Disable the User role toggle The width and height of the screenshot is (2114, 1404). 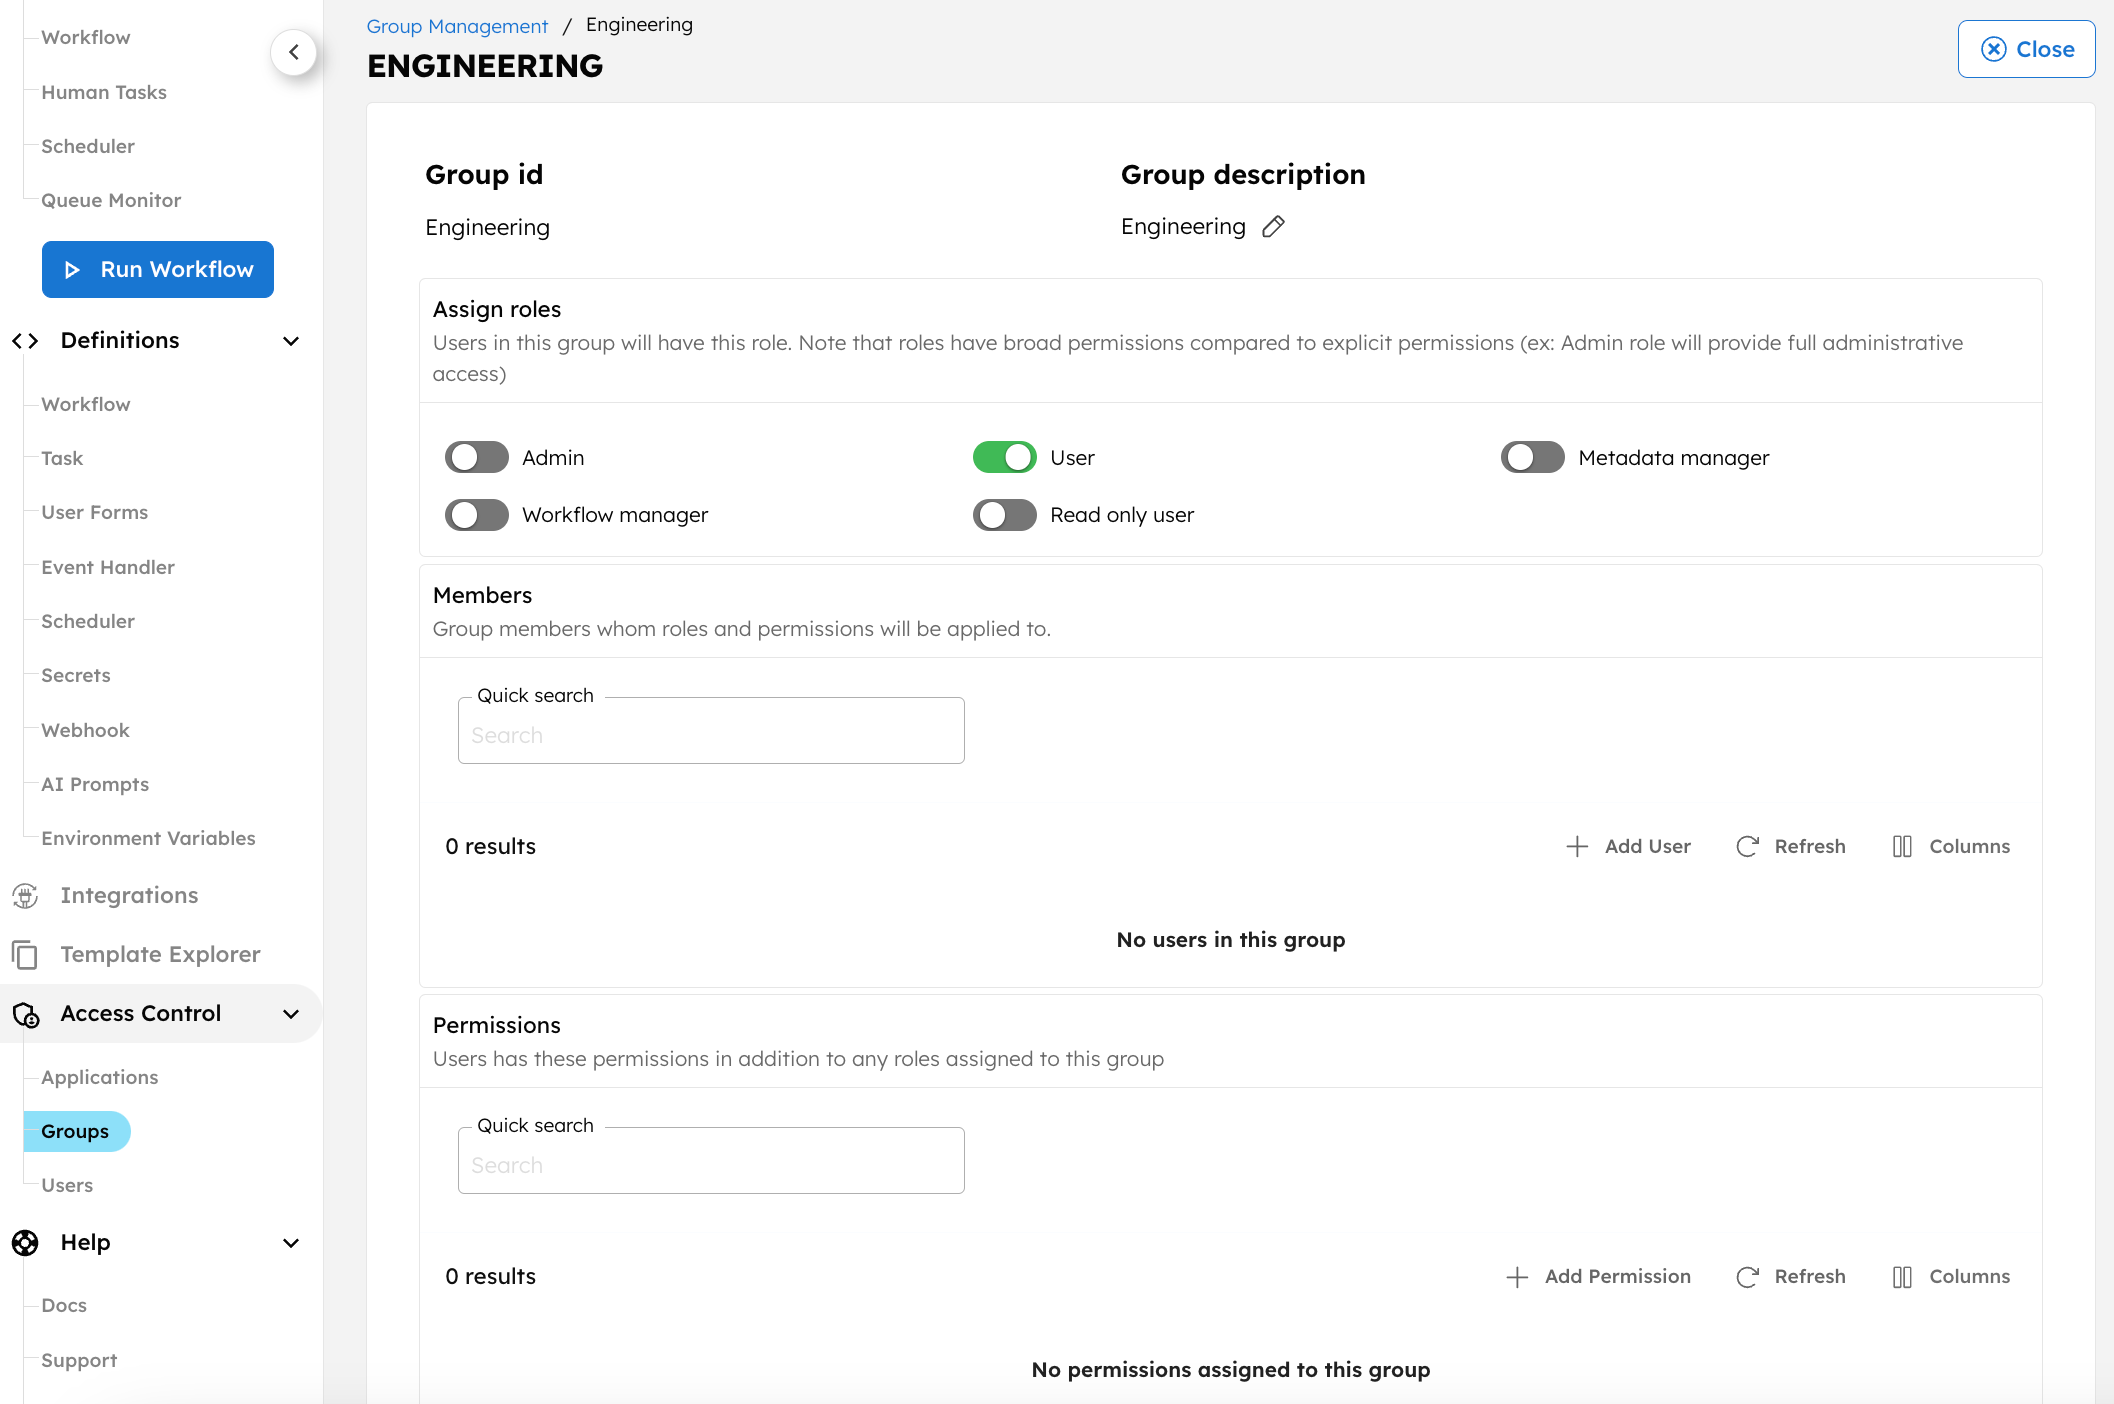(x=1005, y=458)
